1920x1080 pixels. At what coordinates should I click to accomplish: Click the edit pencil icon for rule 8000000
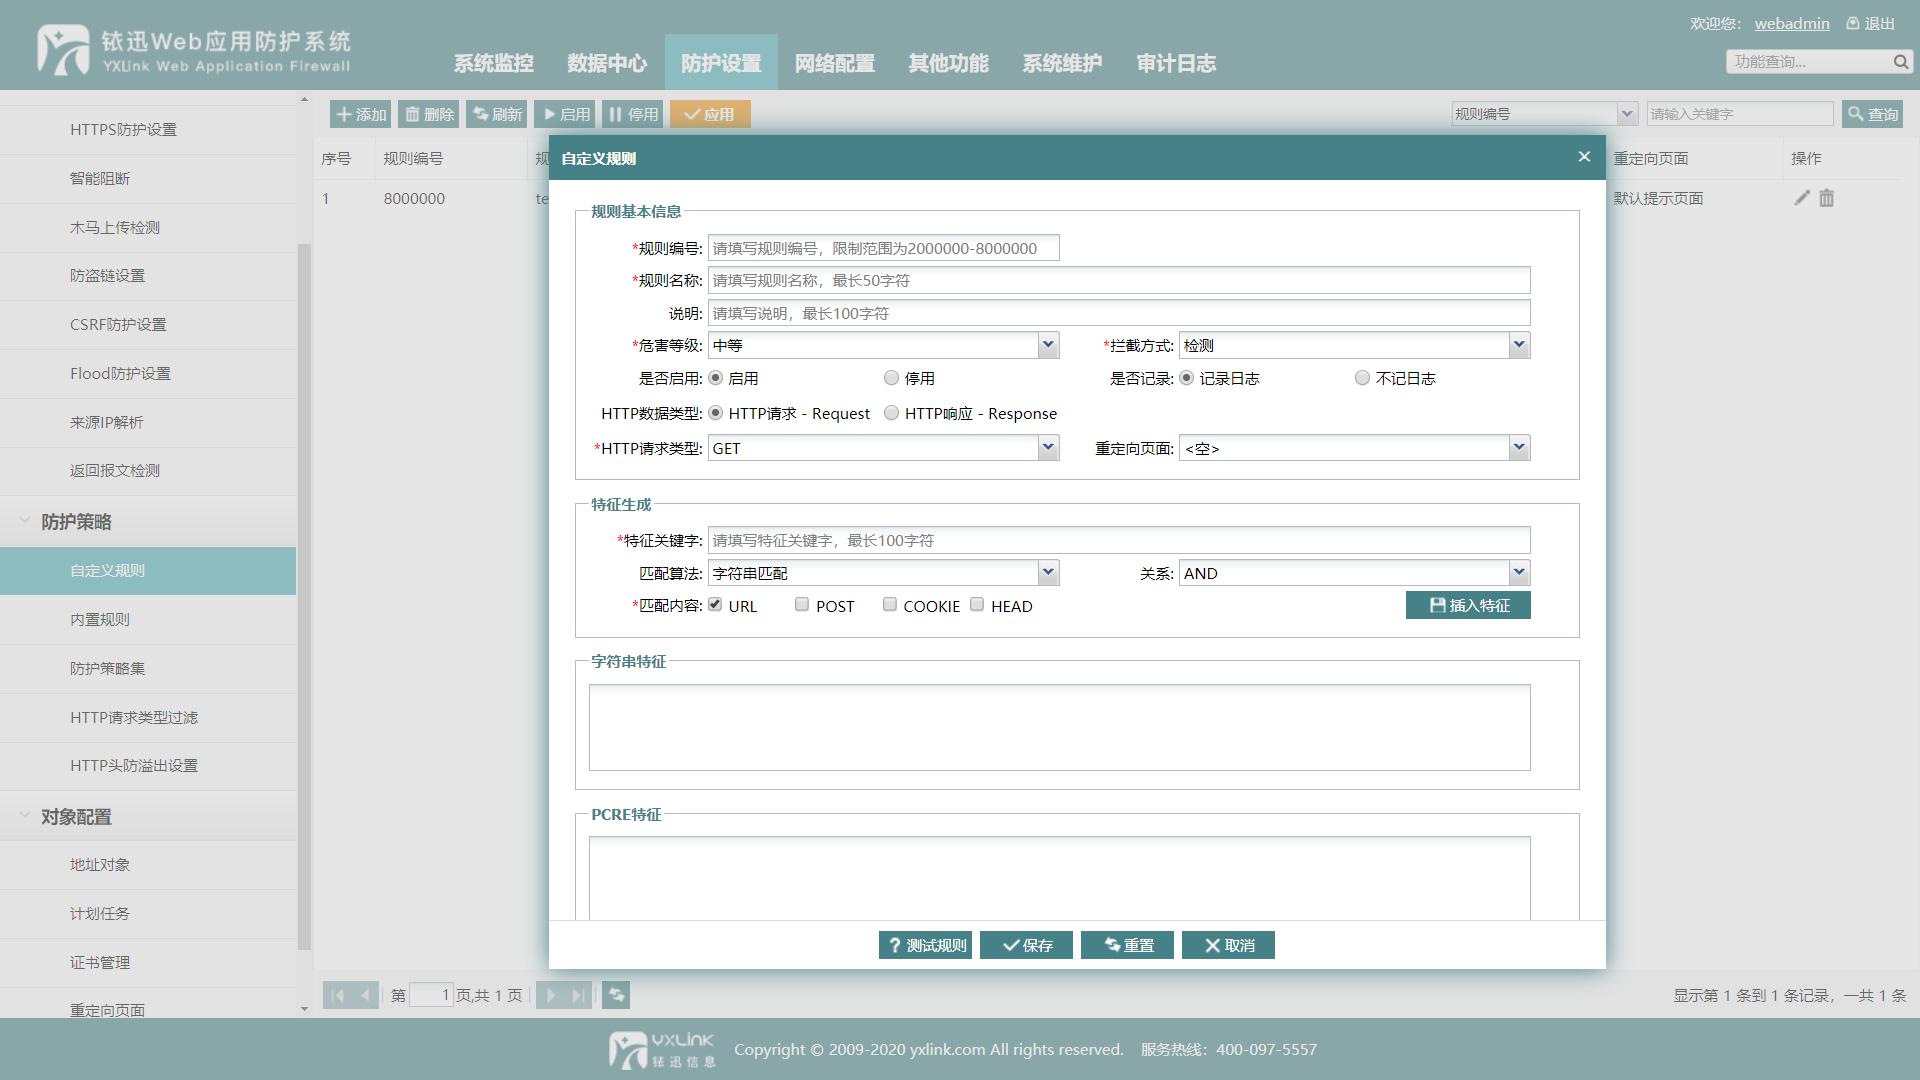point(1801,198)
